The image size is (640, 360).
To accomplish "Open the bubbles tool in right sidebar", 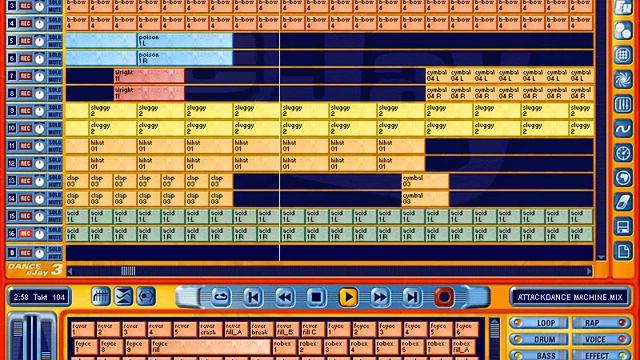I will 623,31.
